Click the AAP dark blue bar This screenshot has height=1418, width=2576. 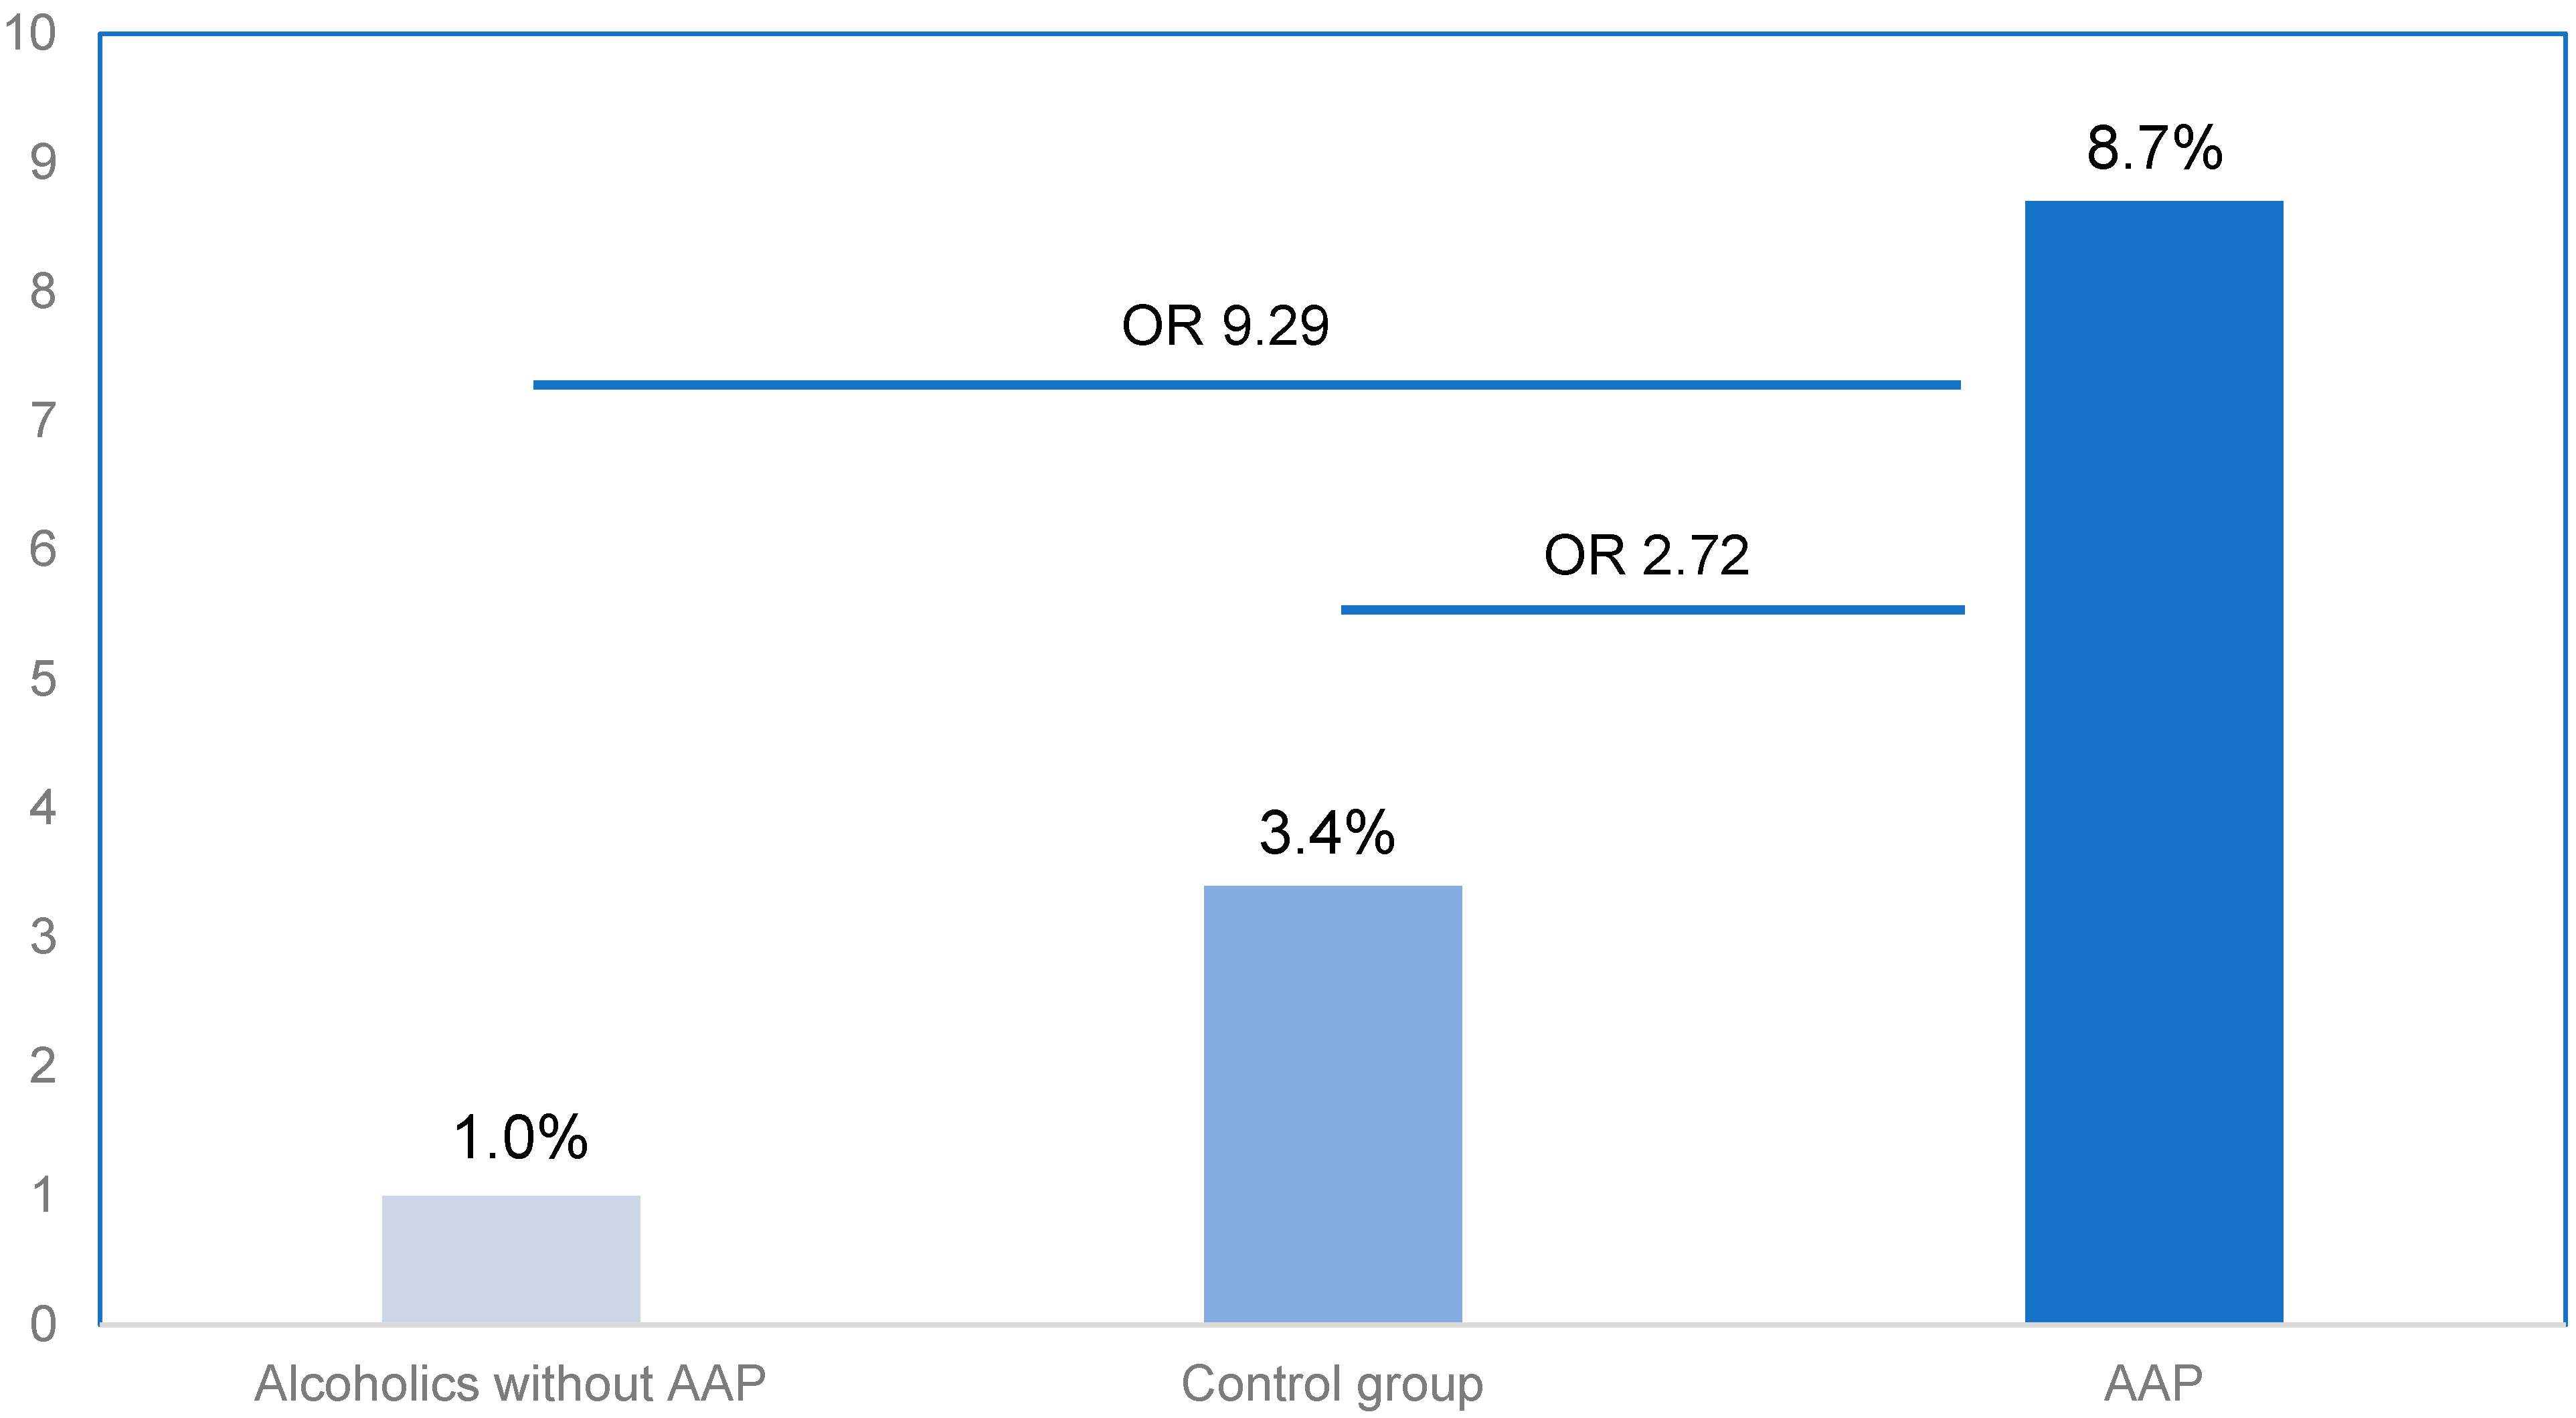tap(2153, 760)
